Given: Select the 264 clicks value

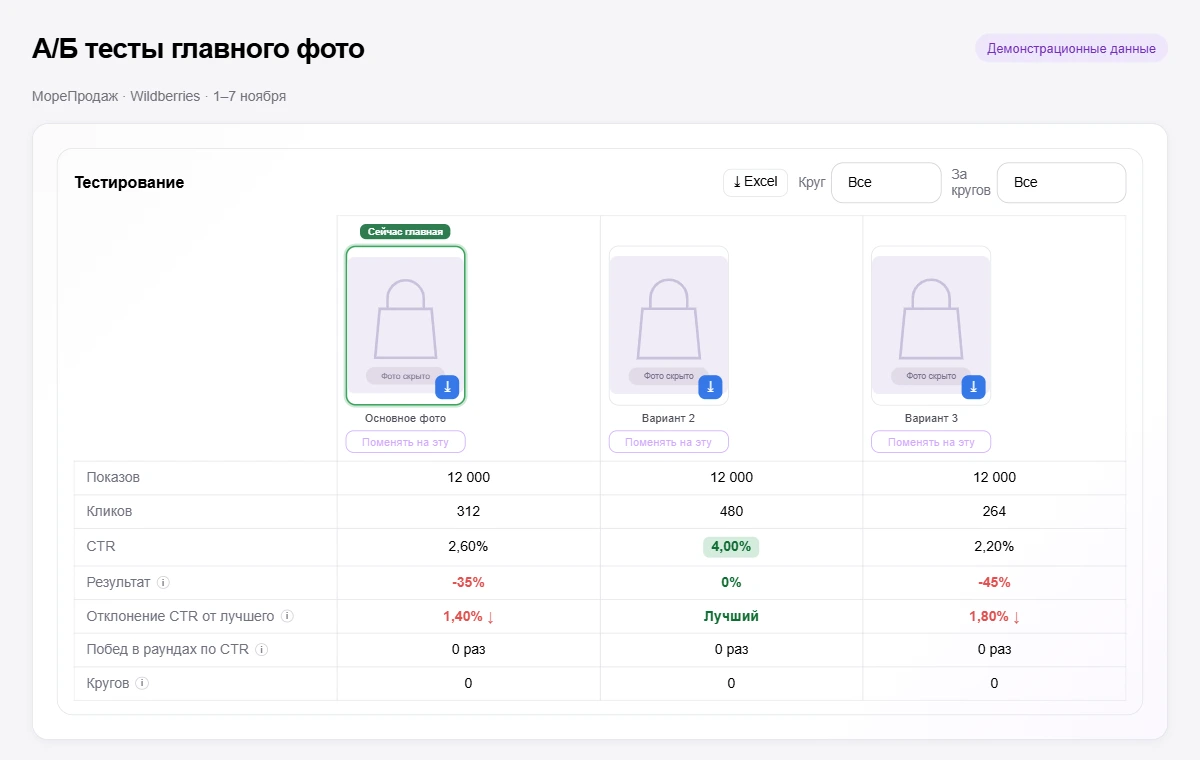Looking at the screenshot, I should point(994,511).
